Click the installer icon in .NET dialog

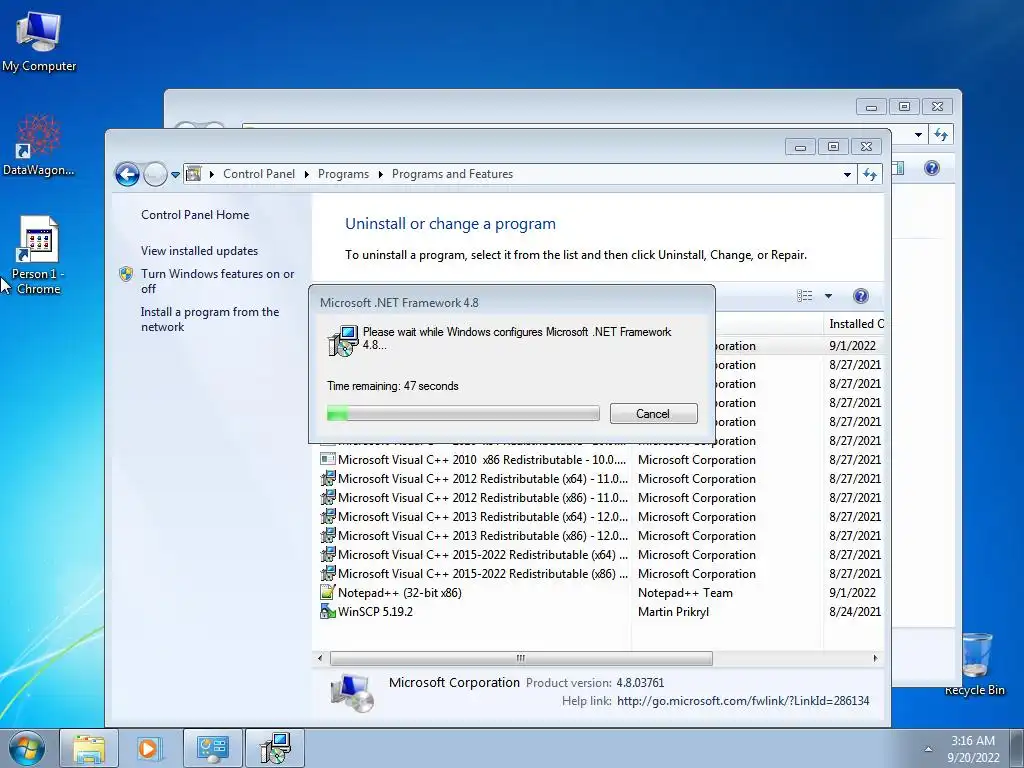343,340
